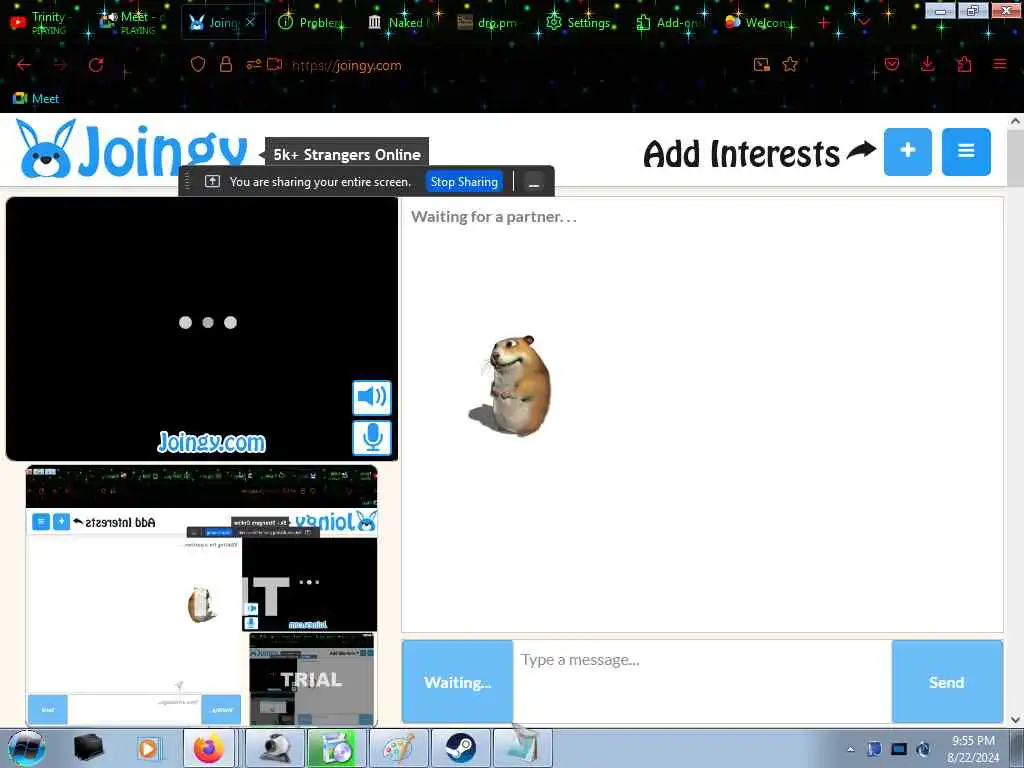Click the tracking protection shield icon
The width and height of the screenshot is (1024, 768).
198,65
